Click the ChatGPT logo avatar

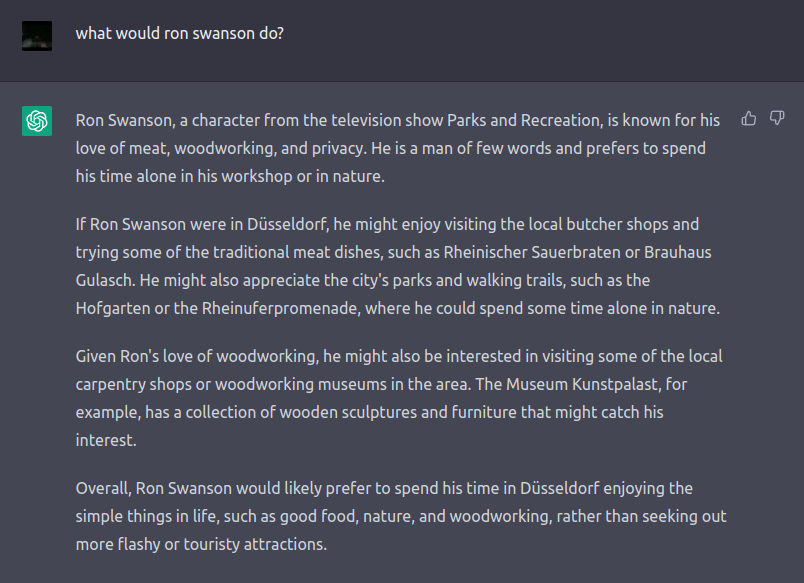point(37,121)
